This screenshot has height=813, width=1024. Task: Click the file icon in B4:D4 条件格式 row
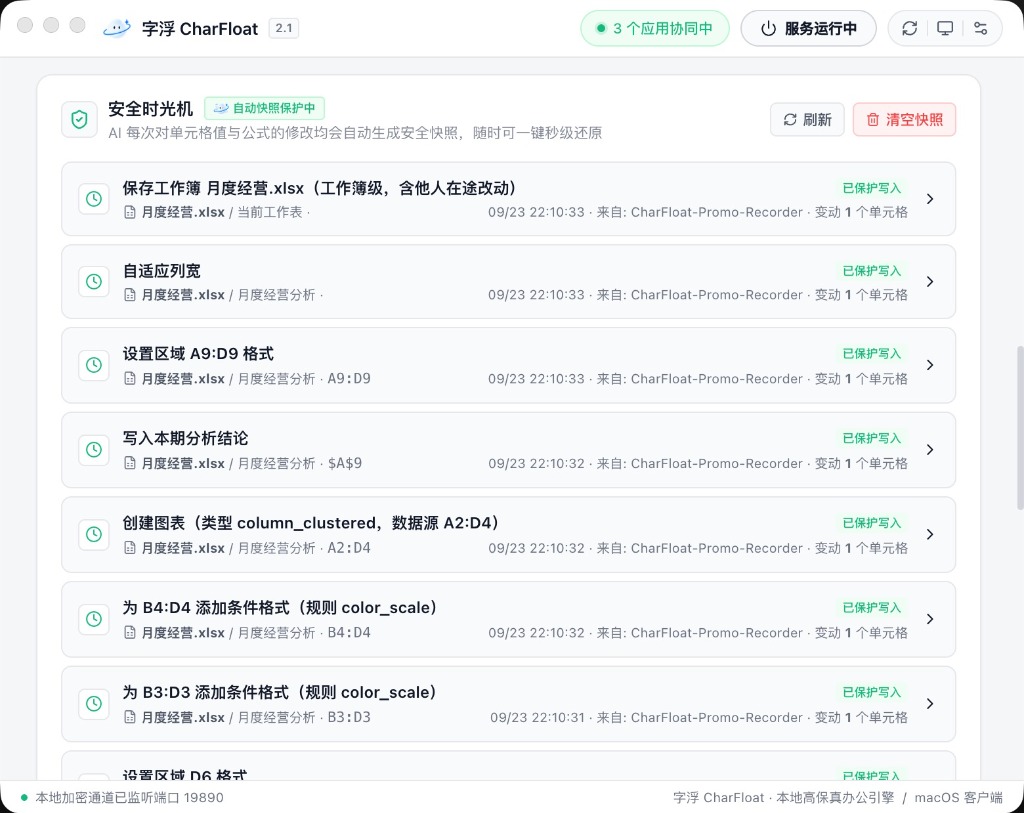pyautogui.click(x=130, y=632)
